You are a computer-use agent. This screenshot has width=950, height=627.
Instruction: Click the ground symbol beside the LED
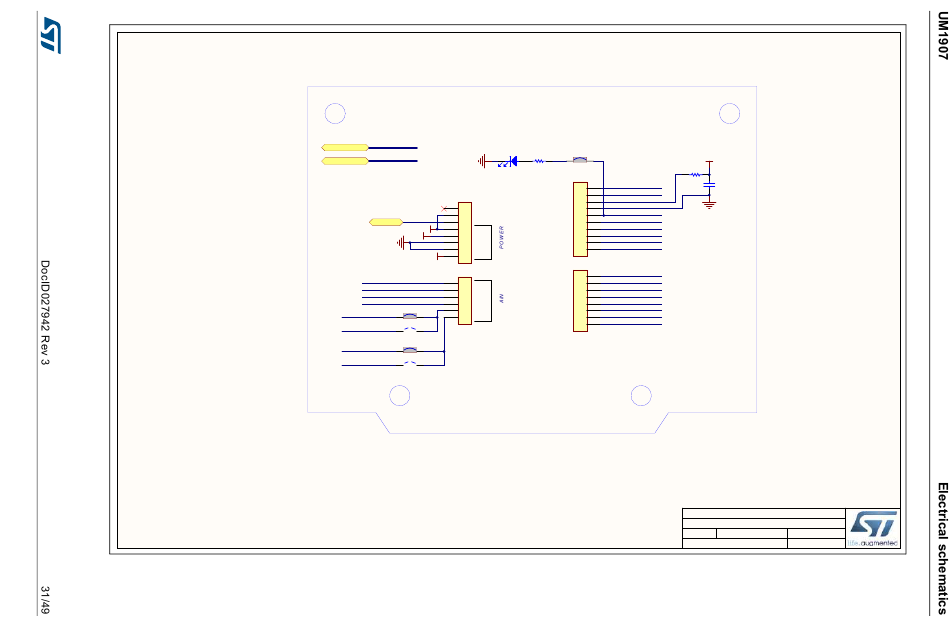[x=482, y=161]
